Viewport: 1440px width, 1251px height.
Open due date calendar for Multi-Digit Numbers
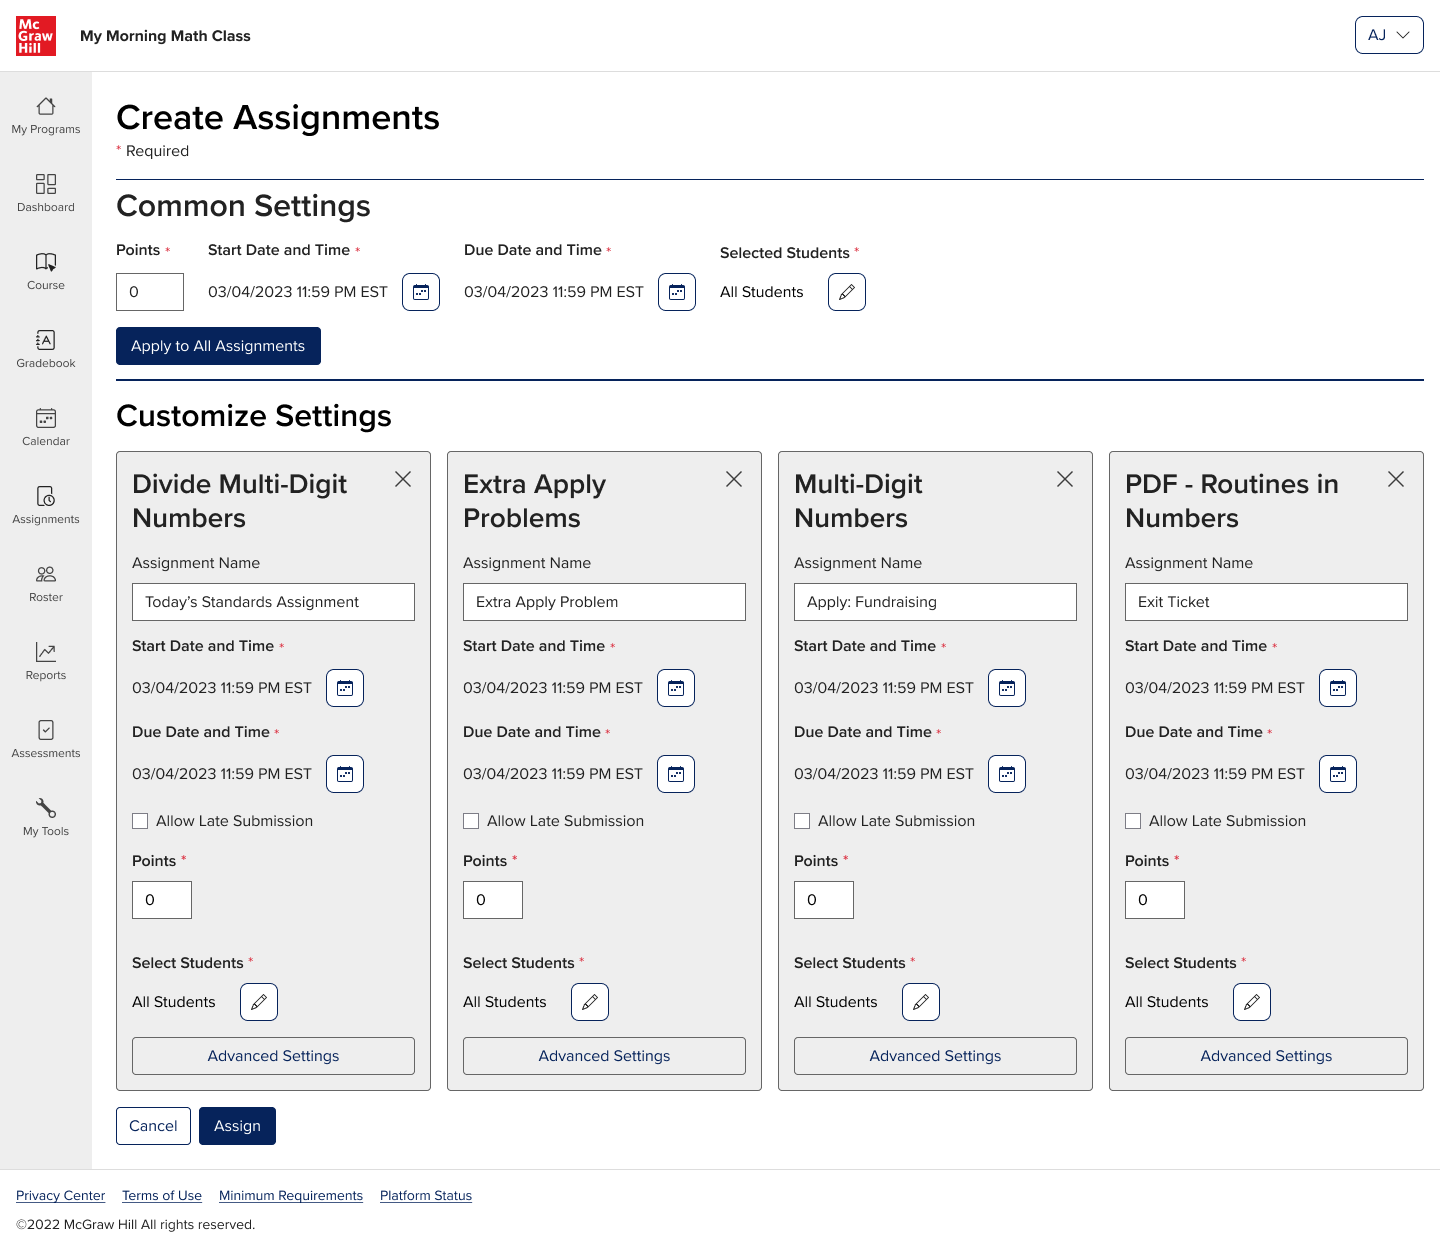click(x=1007, y=774)
